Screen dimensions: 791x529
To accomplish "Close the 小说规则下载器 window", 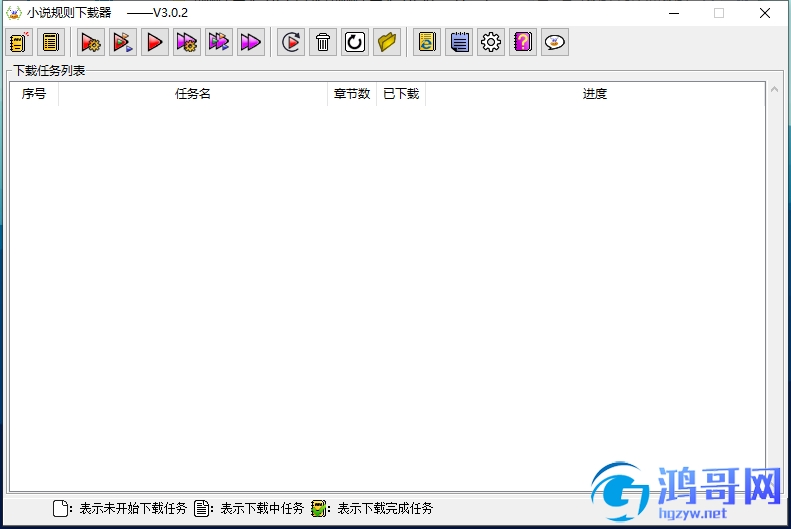I will pyautogui.click(x=765, y=13).
